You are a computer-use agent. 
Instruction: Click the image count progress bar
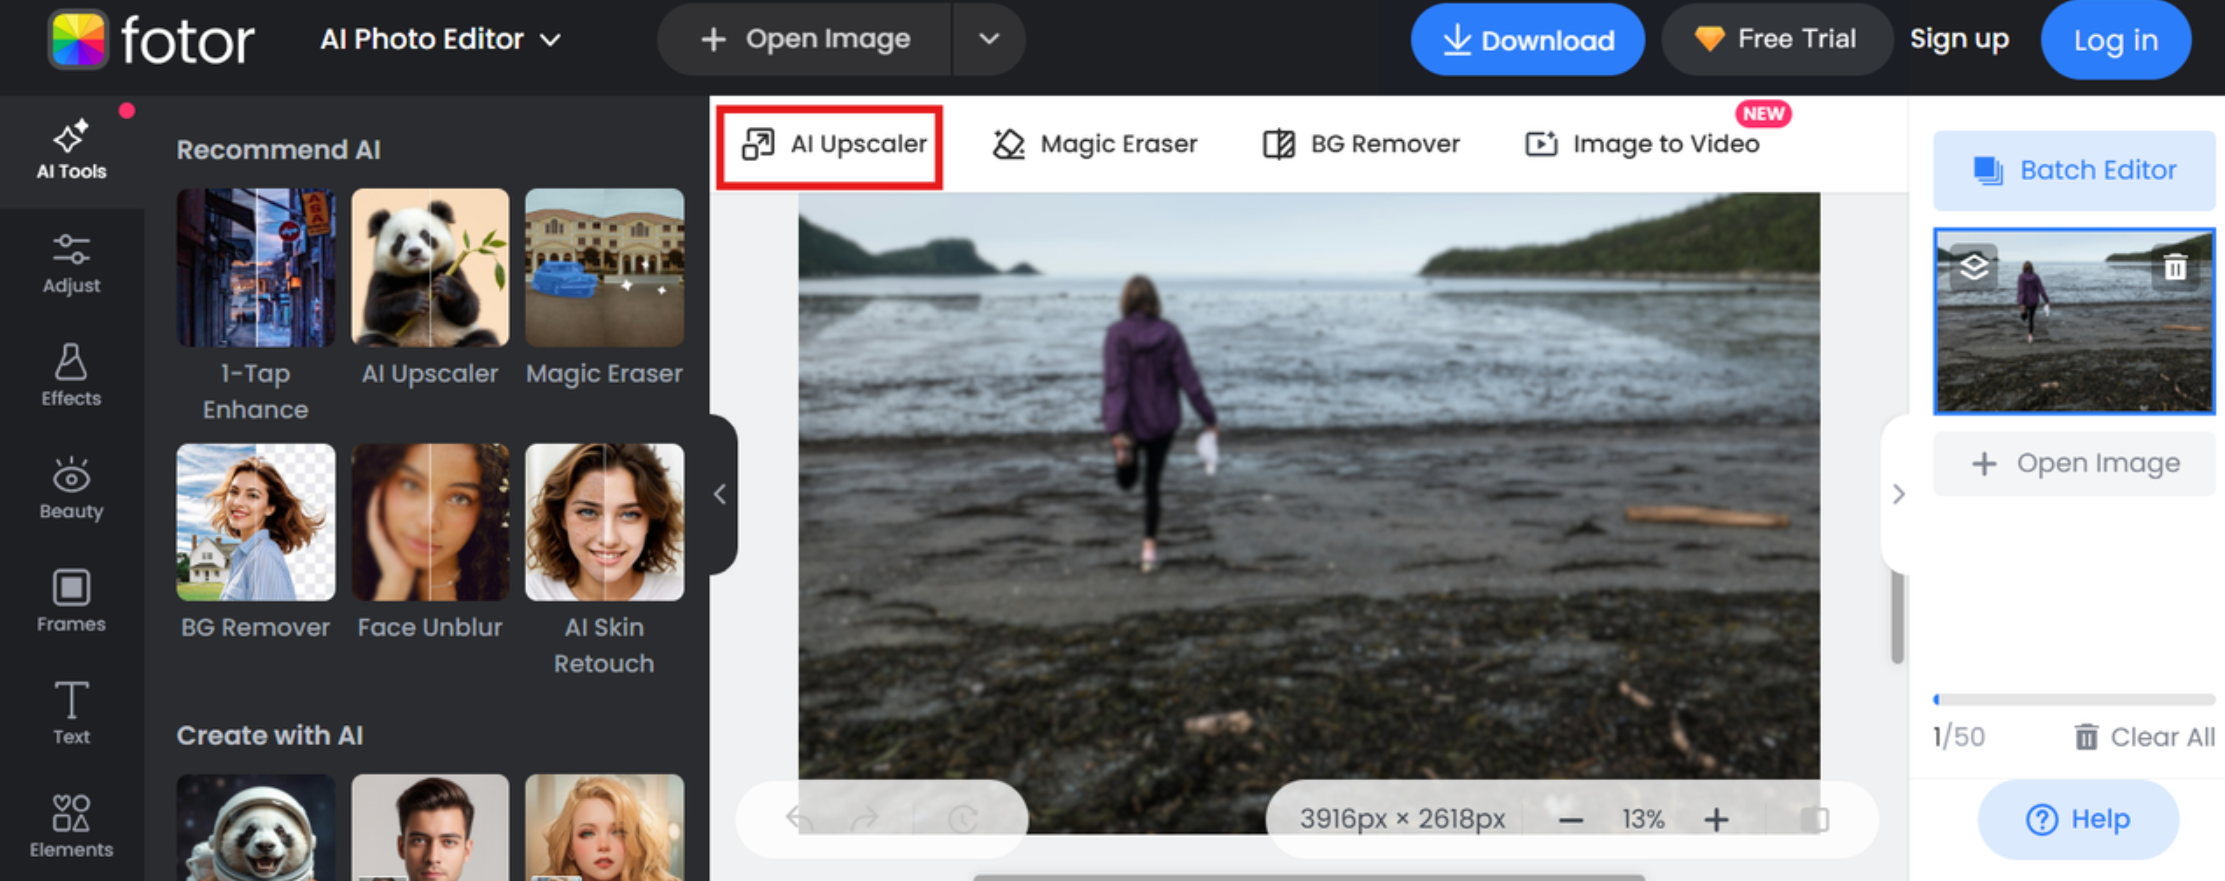click(x=2074, y=699)
